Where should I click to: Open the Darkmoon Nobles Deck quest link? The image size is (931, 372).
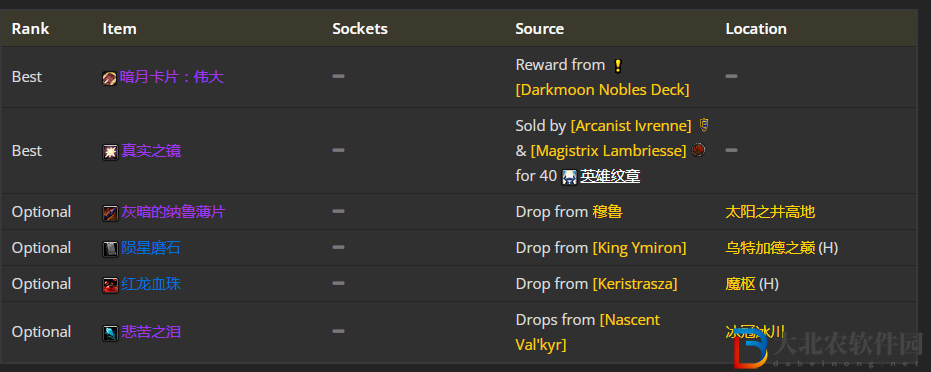[603, 90]
